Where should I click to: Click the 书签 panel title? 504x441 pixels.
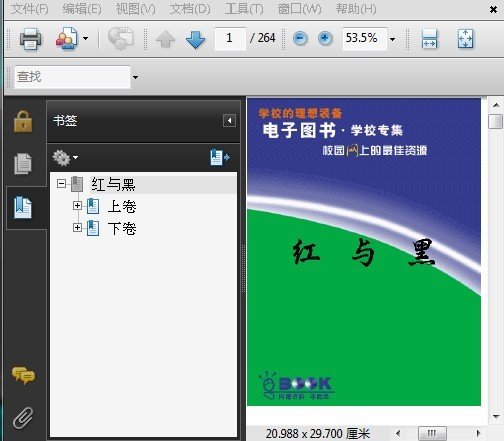click(x=65, y=121)
